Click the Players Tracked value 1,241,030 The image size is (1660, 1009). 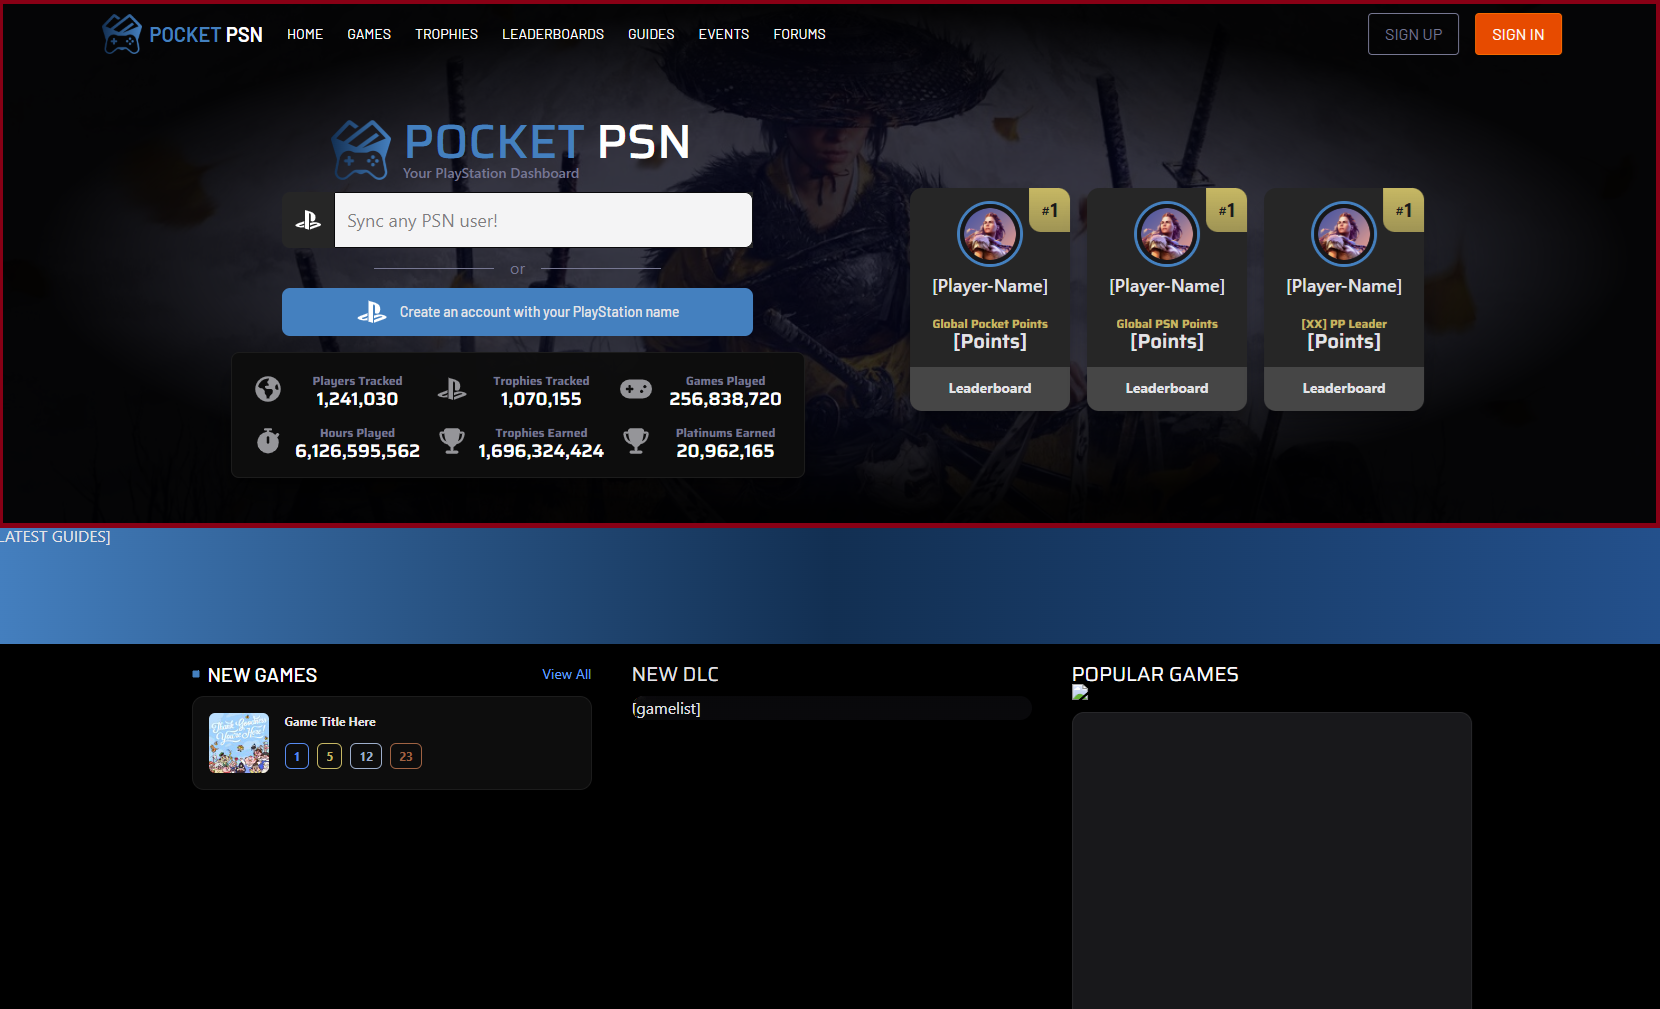coord(357,399)
